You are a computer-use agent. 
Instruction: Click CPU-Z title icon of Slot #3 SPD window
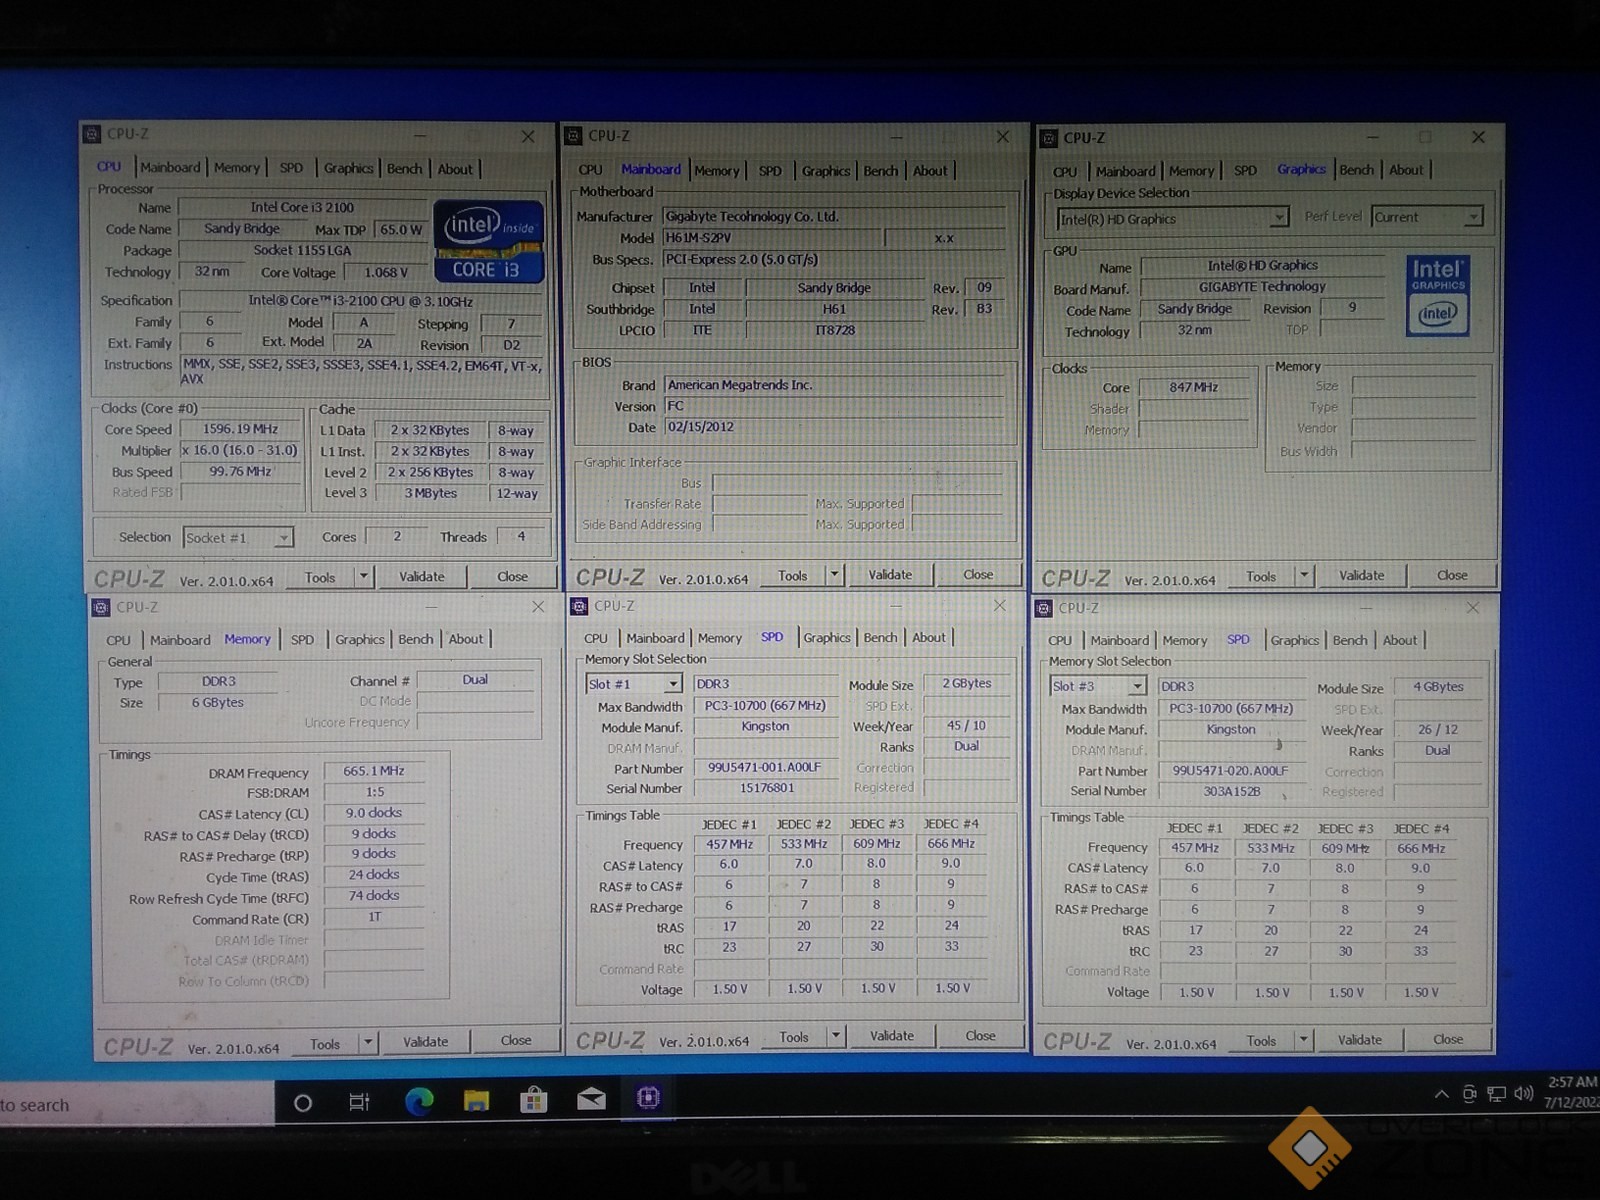coord(1043,608)
